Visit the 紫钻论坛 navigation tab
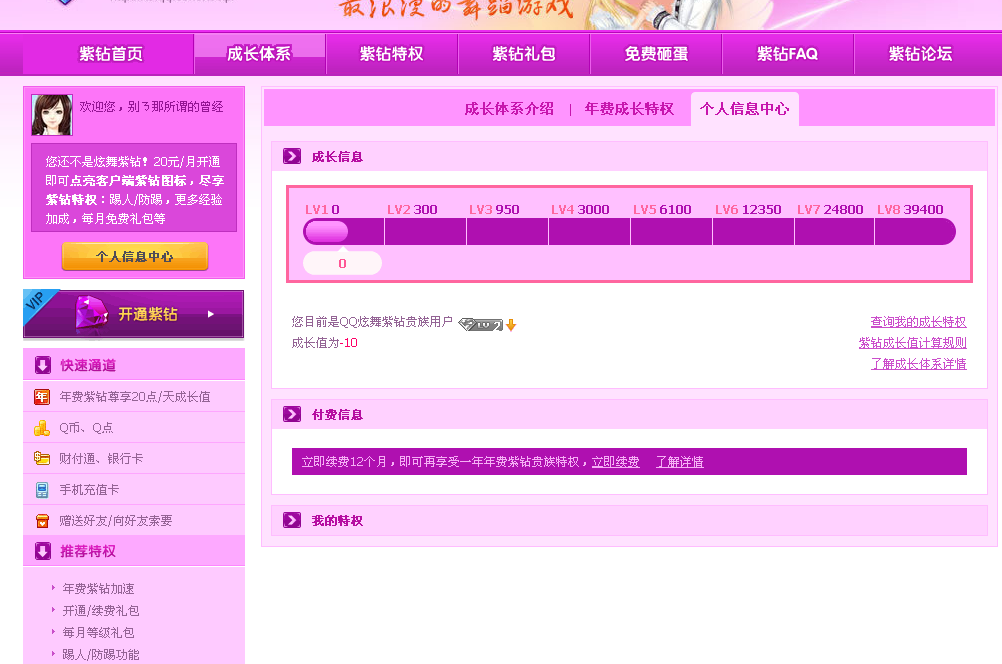1002x664 pixels. 921,54
